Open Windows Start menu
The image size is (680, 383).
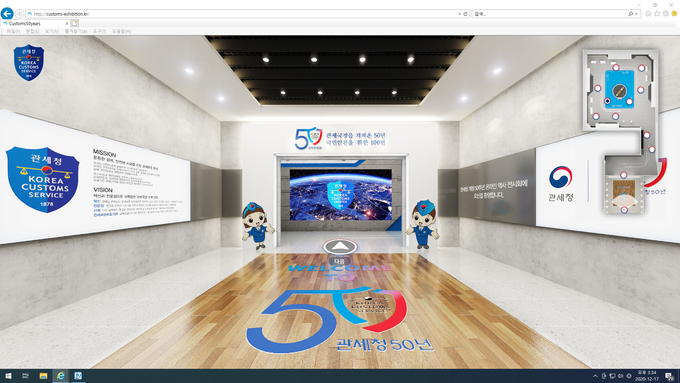coord(8,376)
